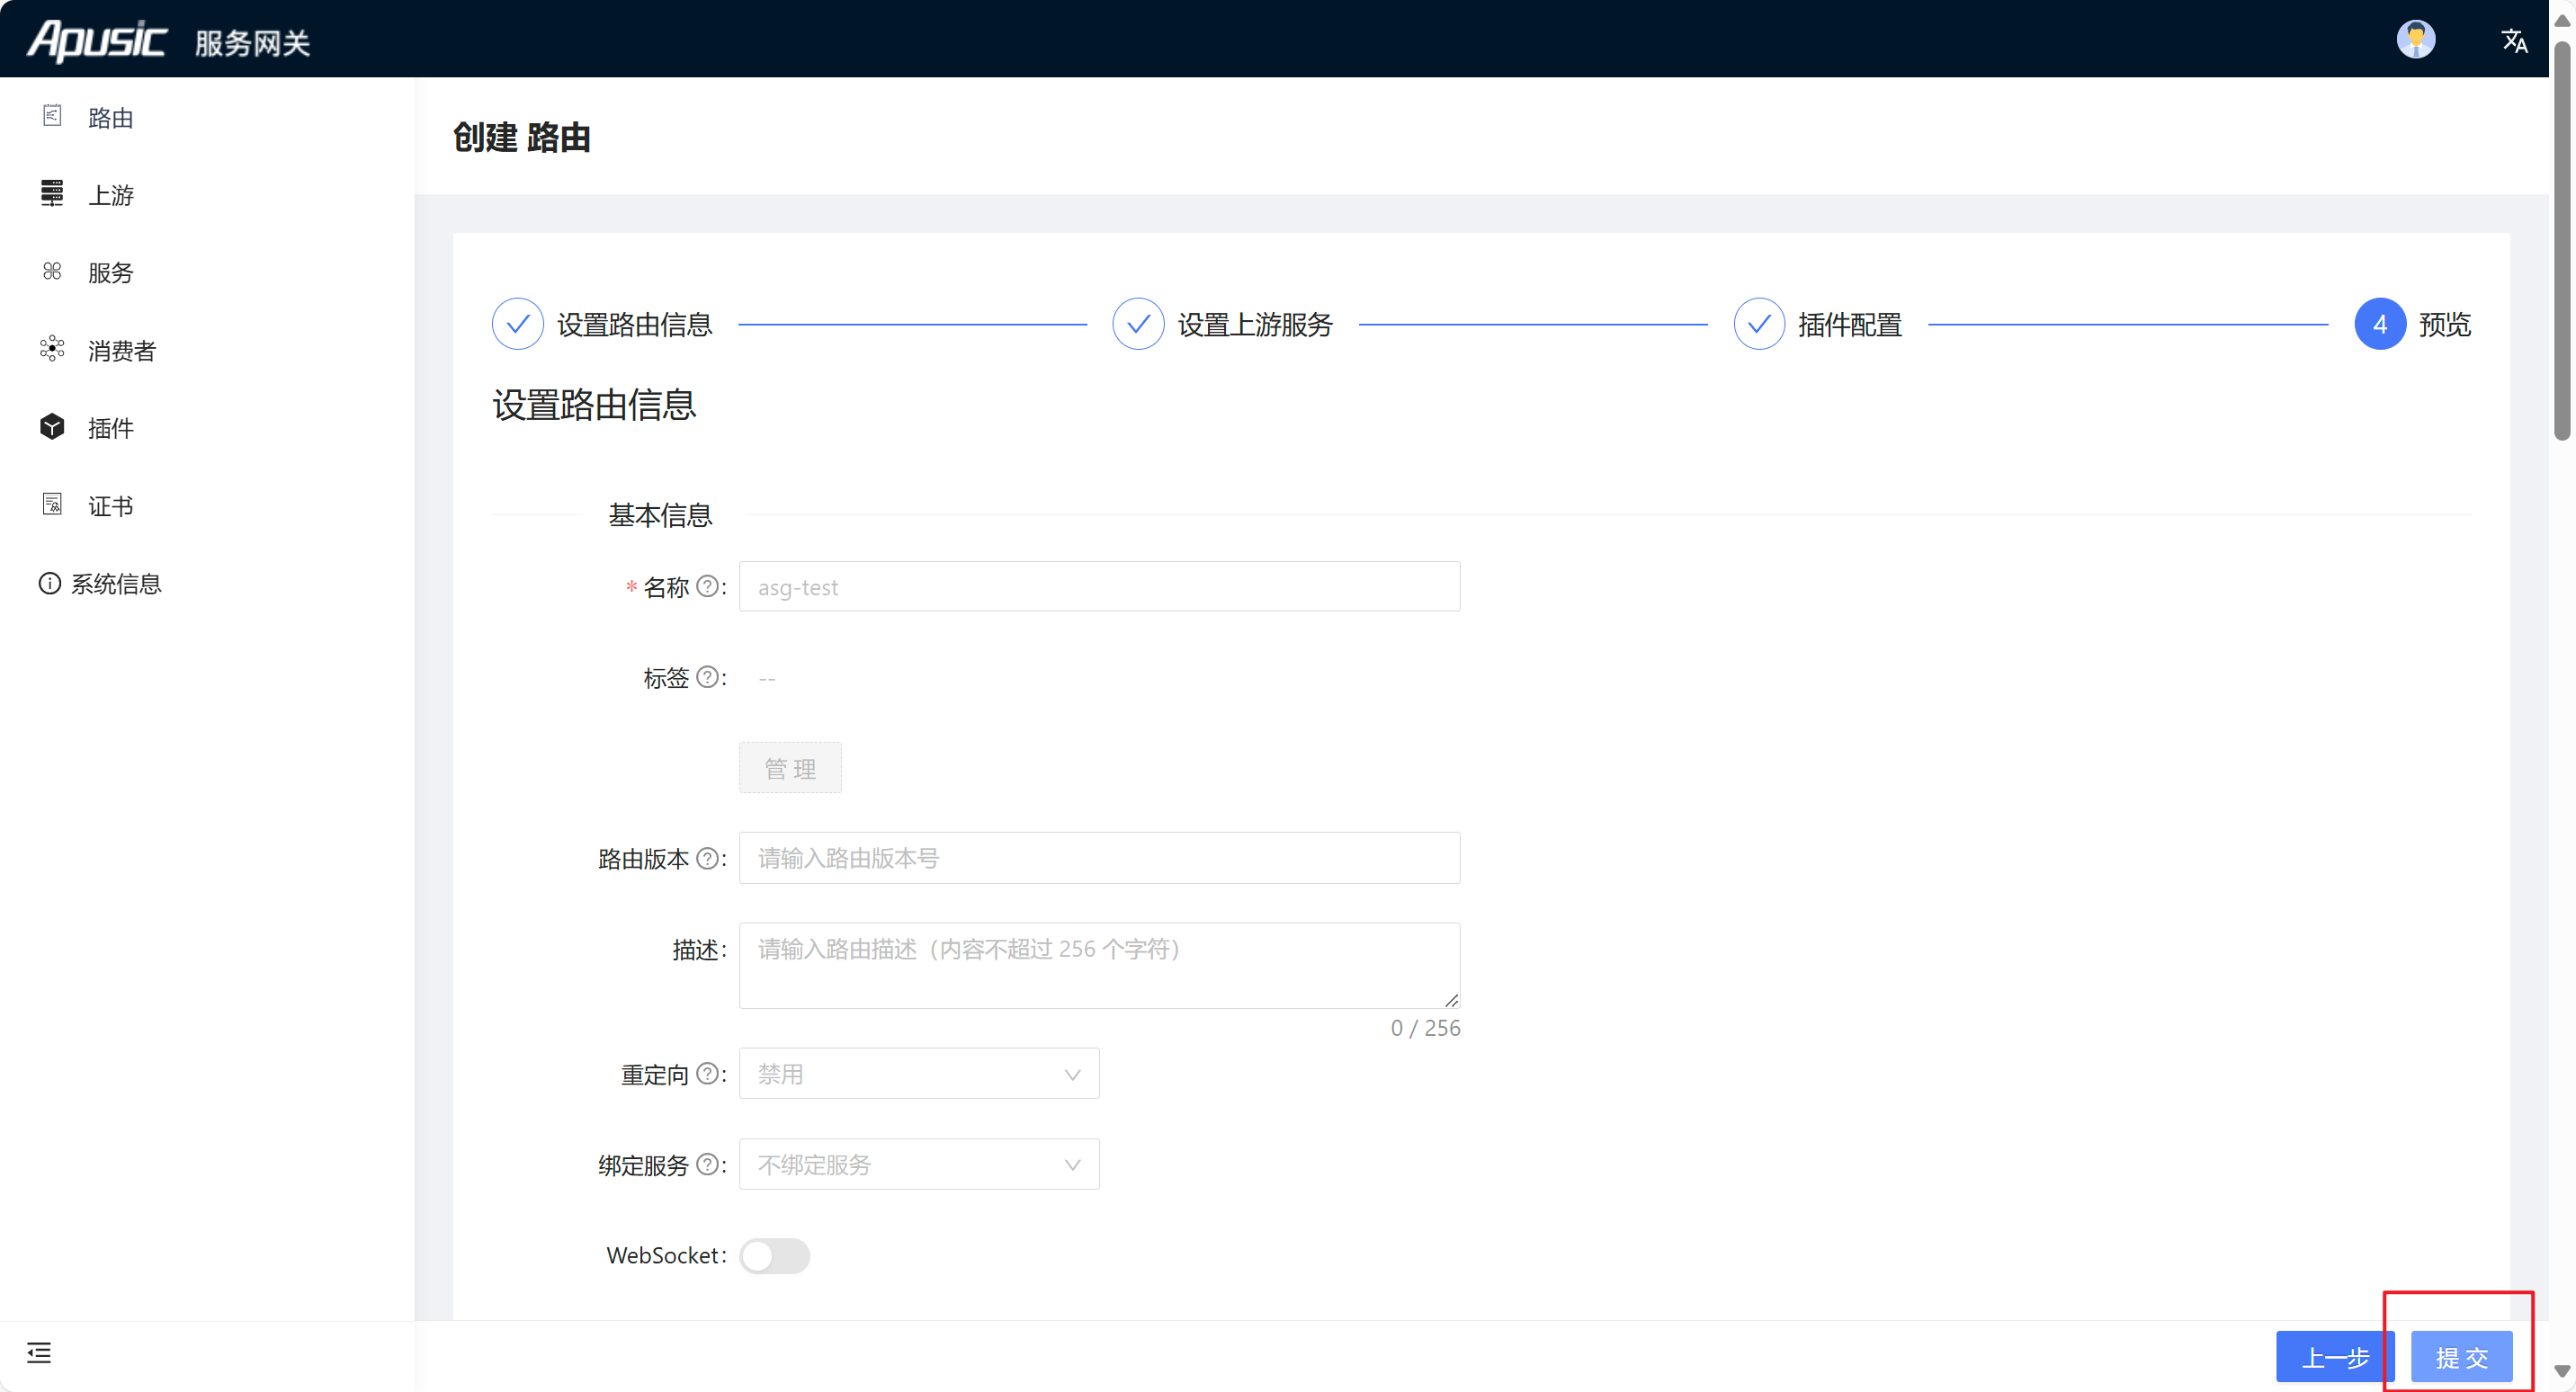
Task: Show help tooltip next to 标签
Action: pos(707,677)
